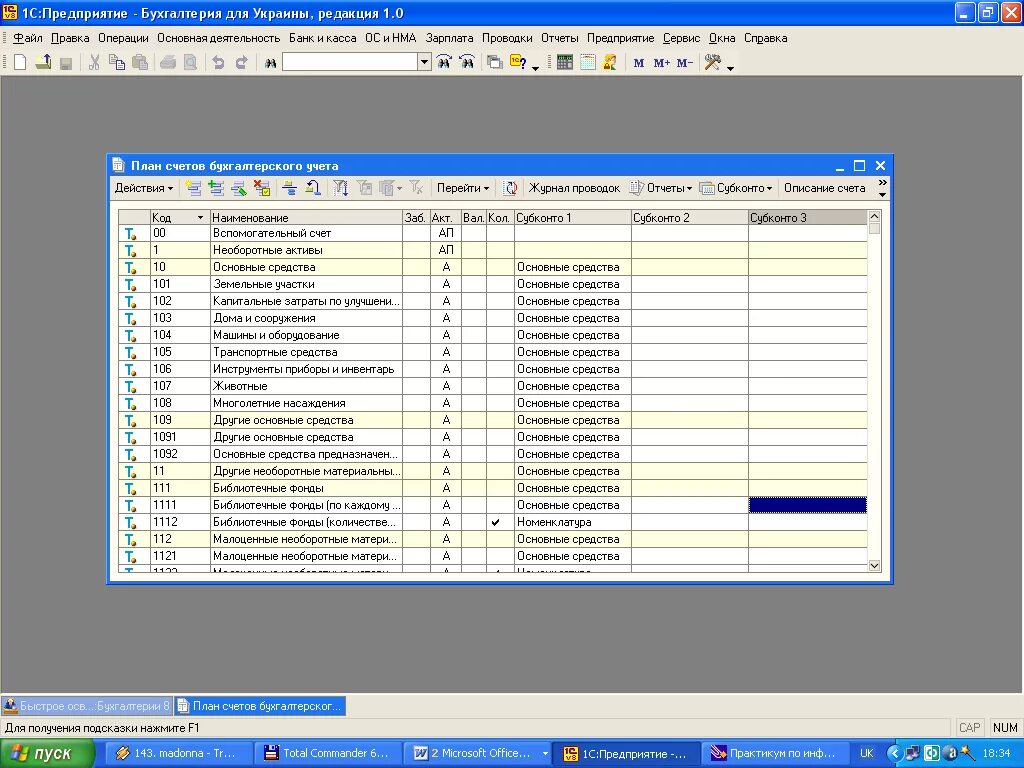Screen dimensions: 1024x768
Task: Expand the Отчеты dropdown in account window
Action: (x=660, y=188)
